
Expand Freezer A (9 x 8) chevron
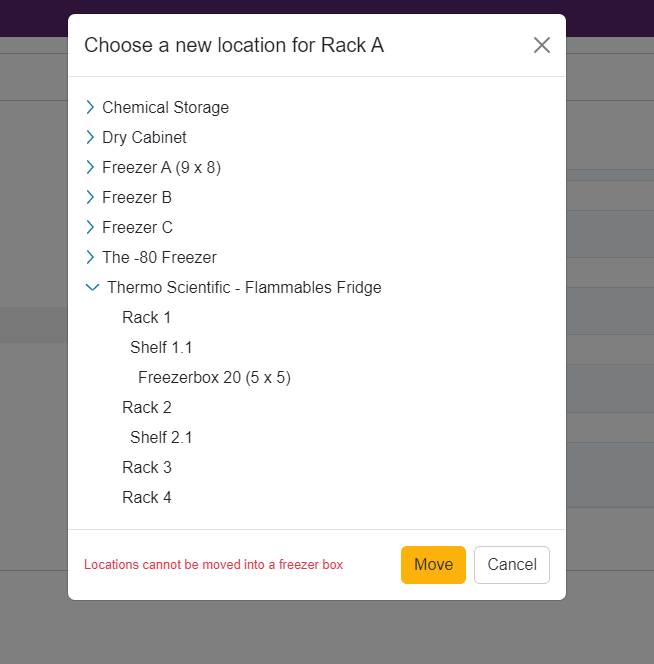click(x=90, y=167)
